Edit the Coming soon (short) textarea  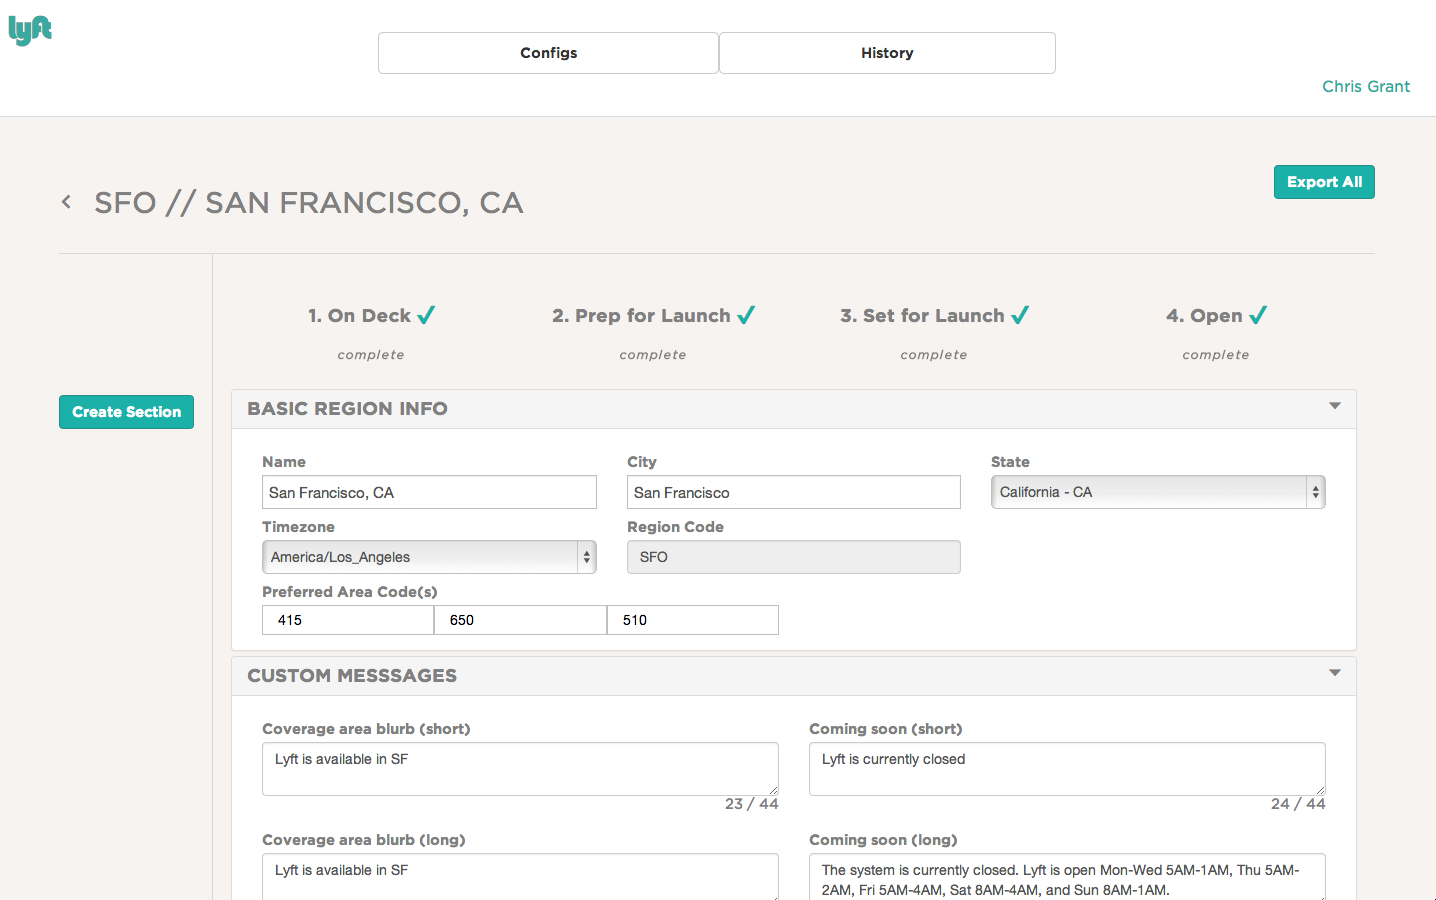1067,769
